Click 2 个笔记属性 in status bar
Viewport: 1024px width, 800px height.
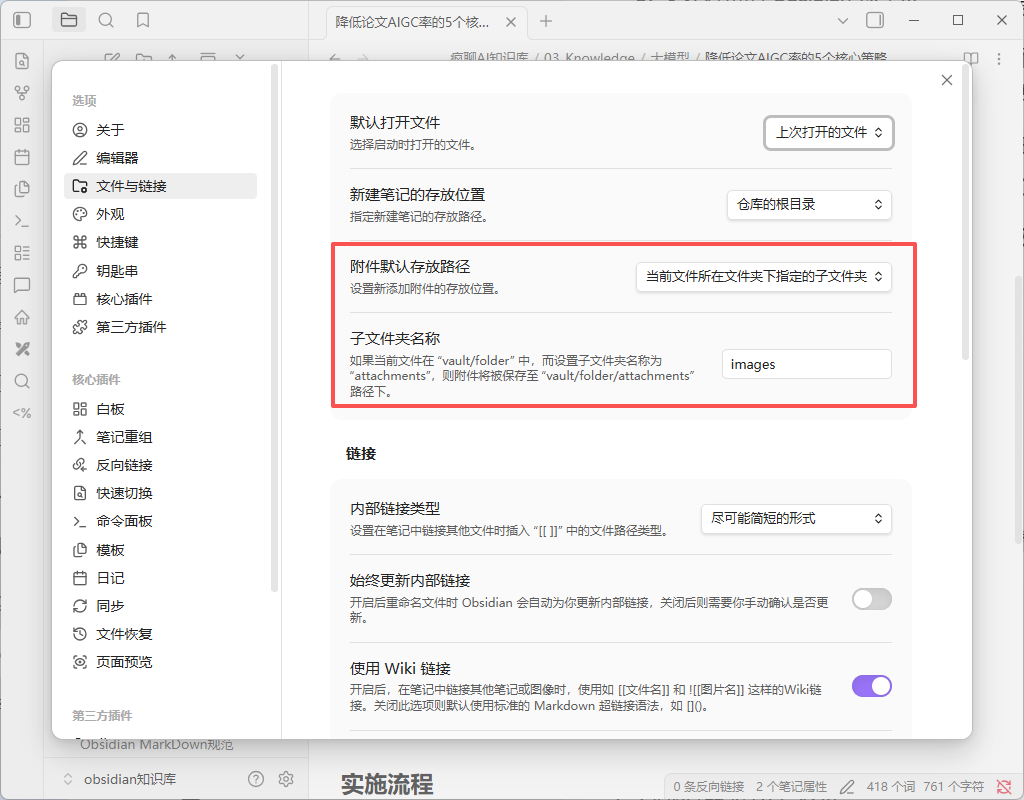[x=792, y=786]
